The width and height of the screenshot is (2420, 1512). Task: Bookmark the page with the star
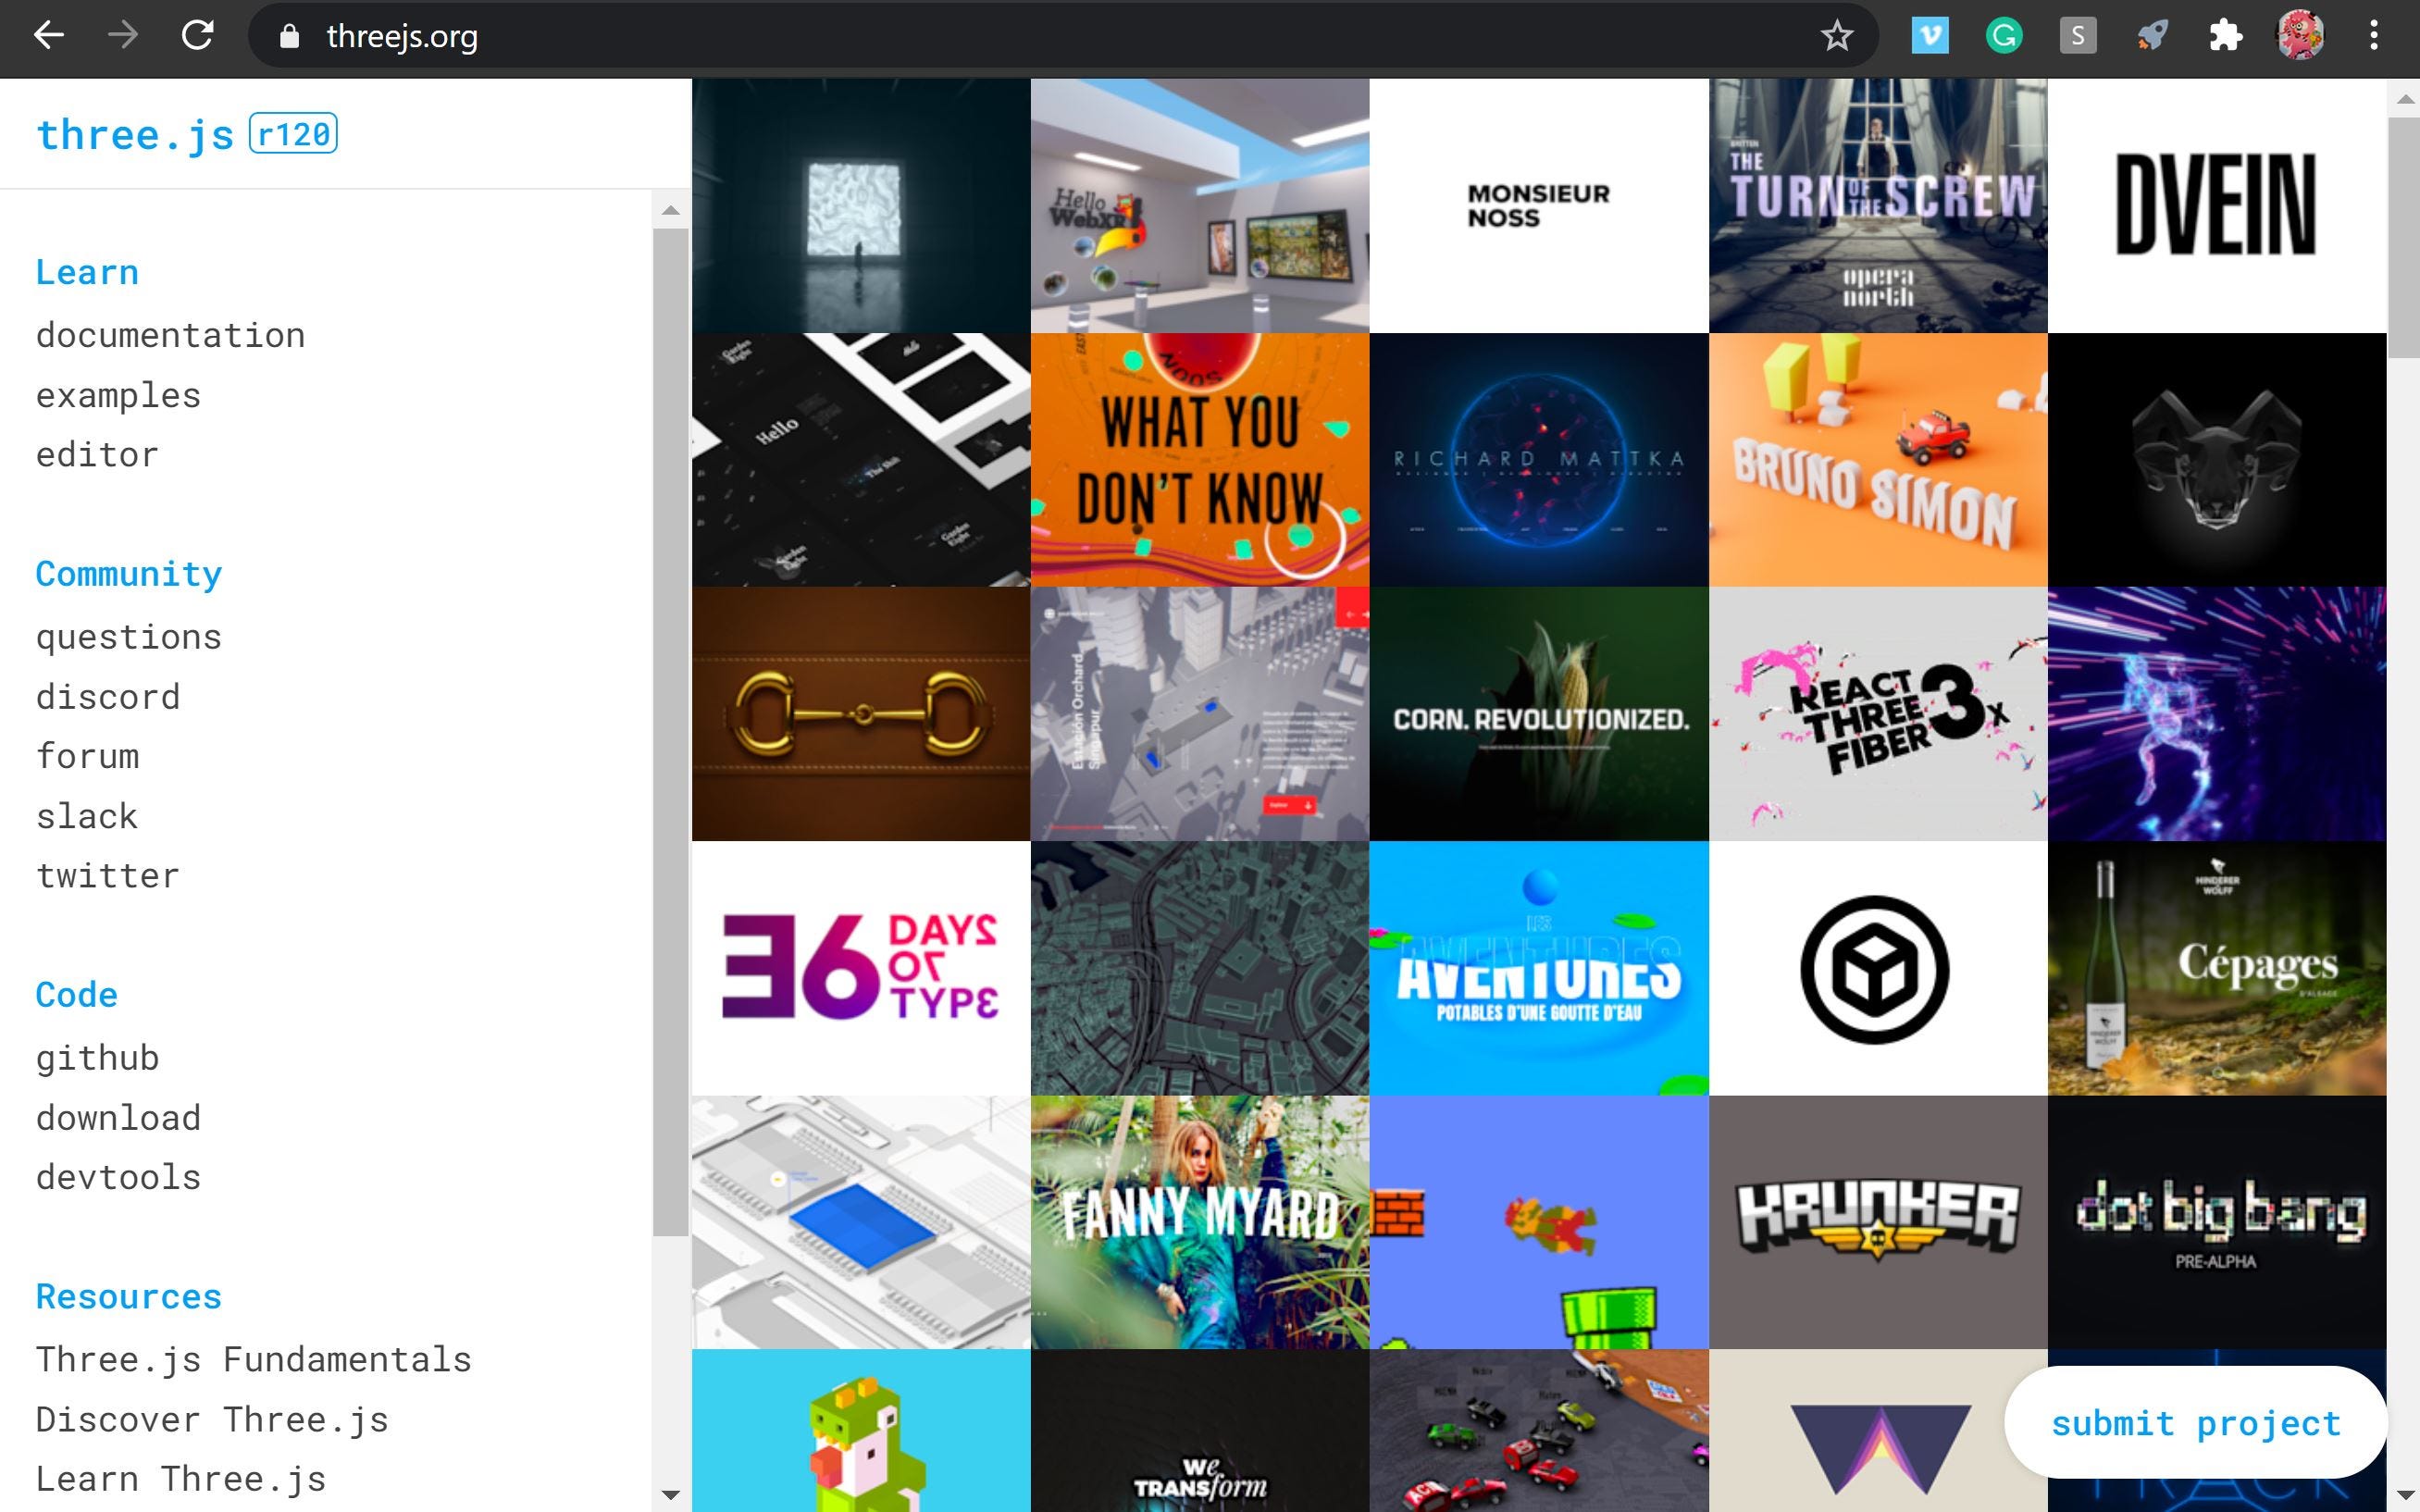point(1836,36)
